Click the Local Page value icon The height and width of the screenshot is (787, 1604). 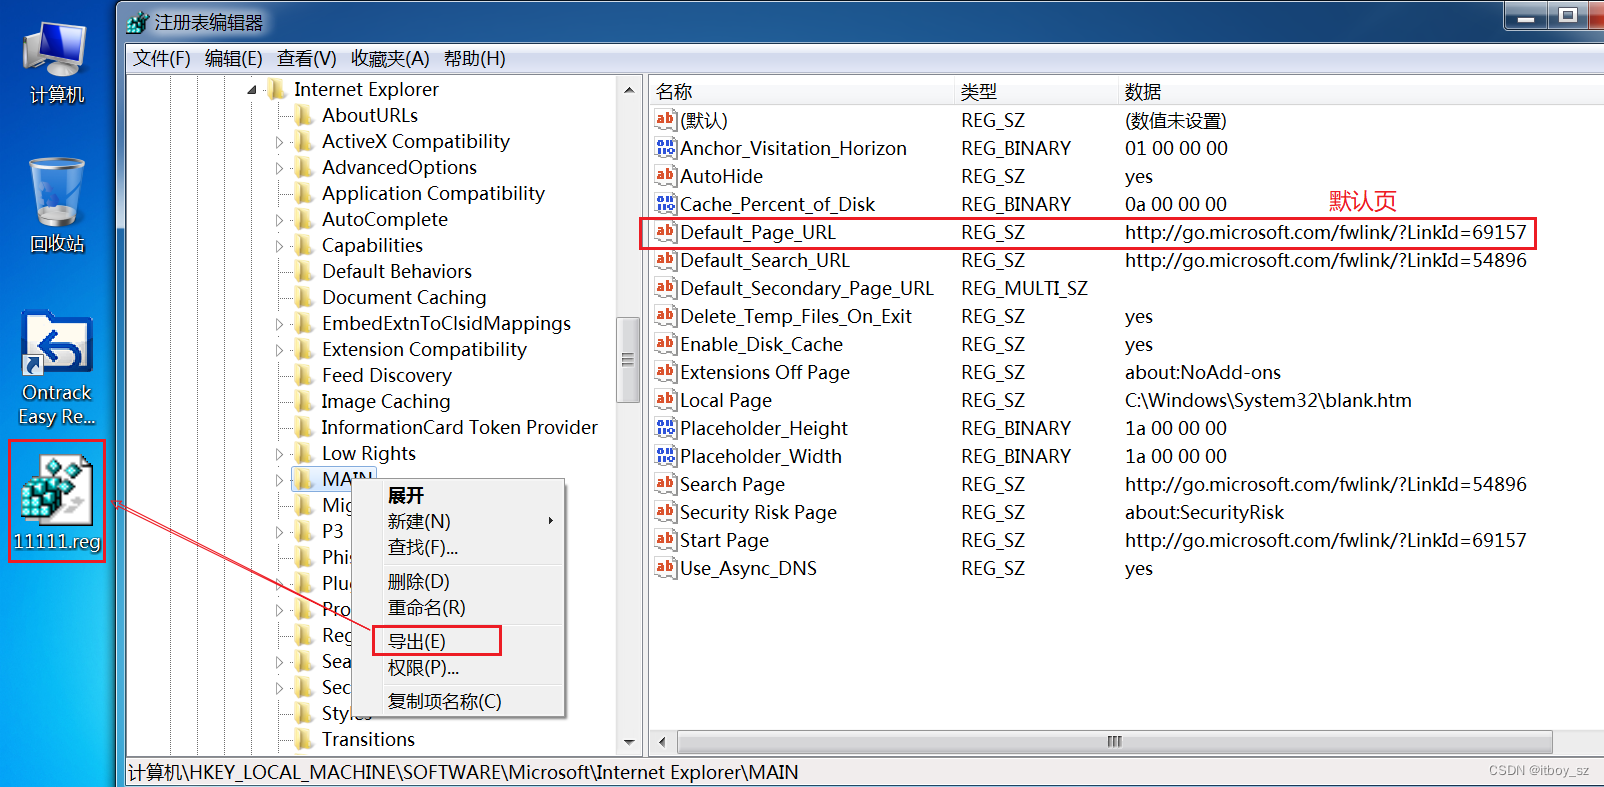point(666,400)
